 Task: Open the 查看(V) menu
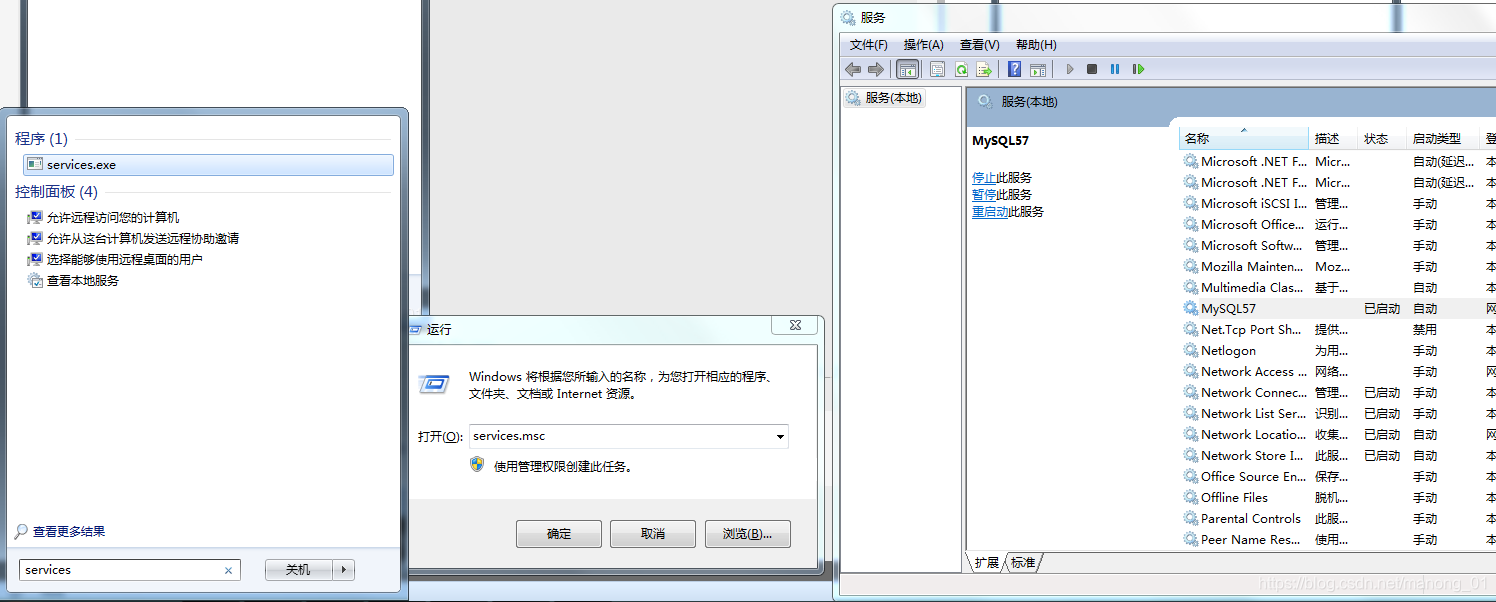click(x=979, y=44)
